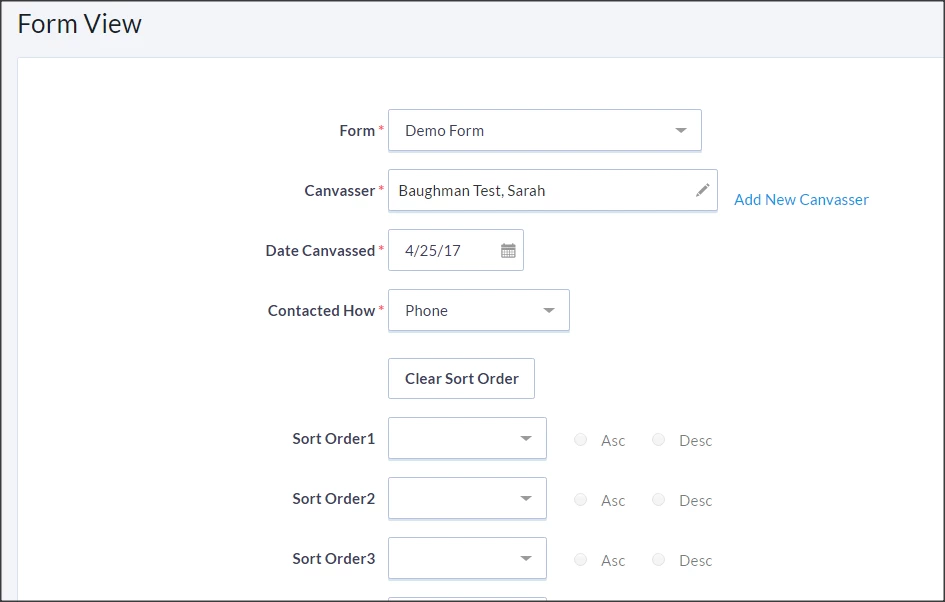Select Desc radio for Sort Order2
The image size is (945, 602).
click(659, 500)
